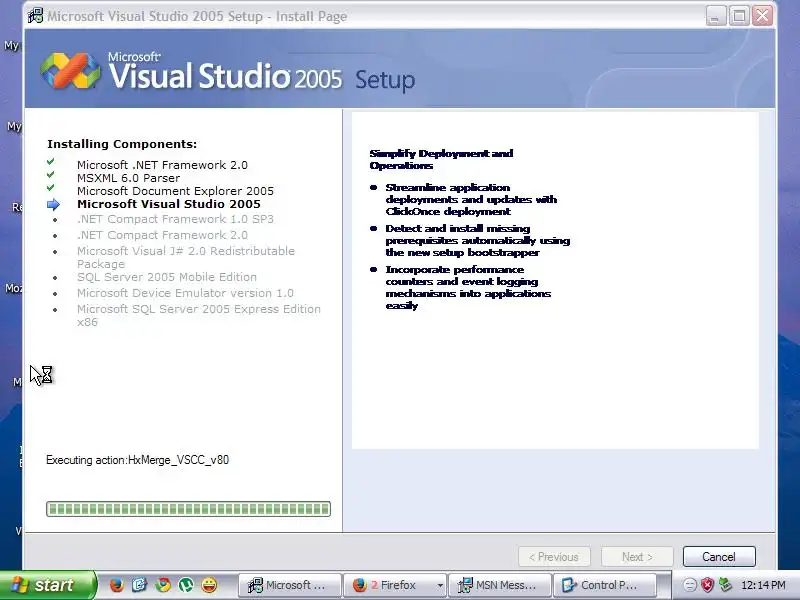This screenshot has height=600, width=800.
Task: Click the setup bootstrapper bullet text
Action: [x=478, y=240]
